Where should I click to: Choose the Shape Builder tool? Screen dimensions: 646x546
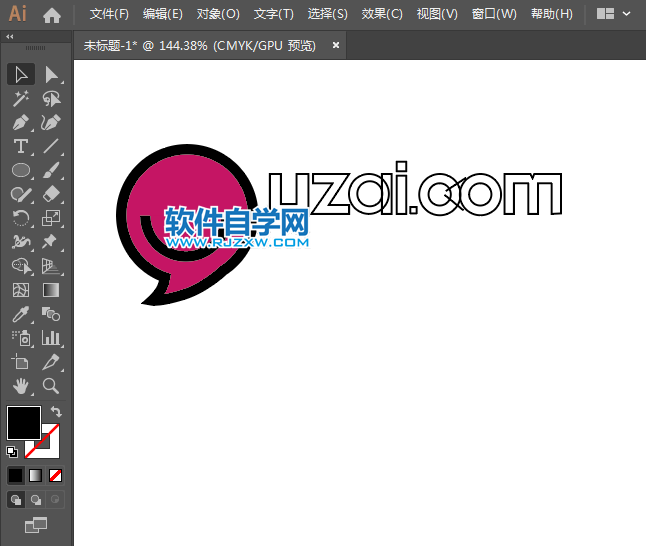click(21, 266)
